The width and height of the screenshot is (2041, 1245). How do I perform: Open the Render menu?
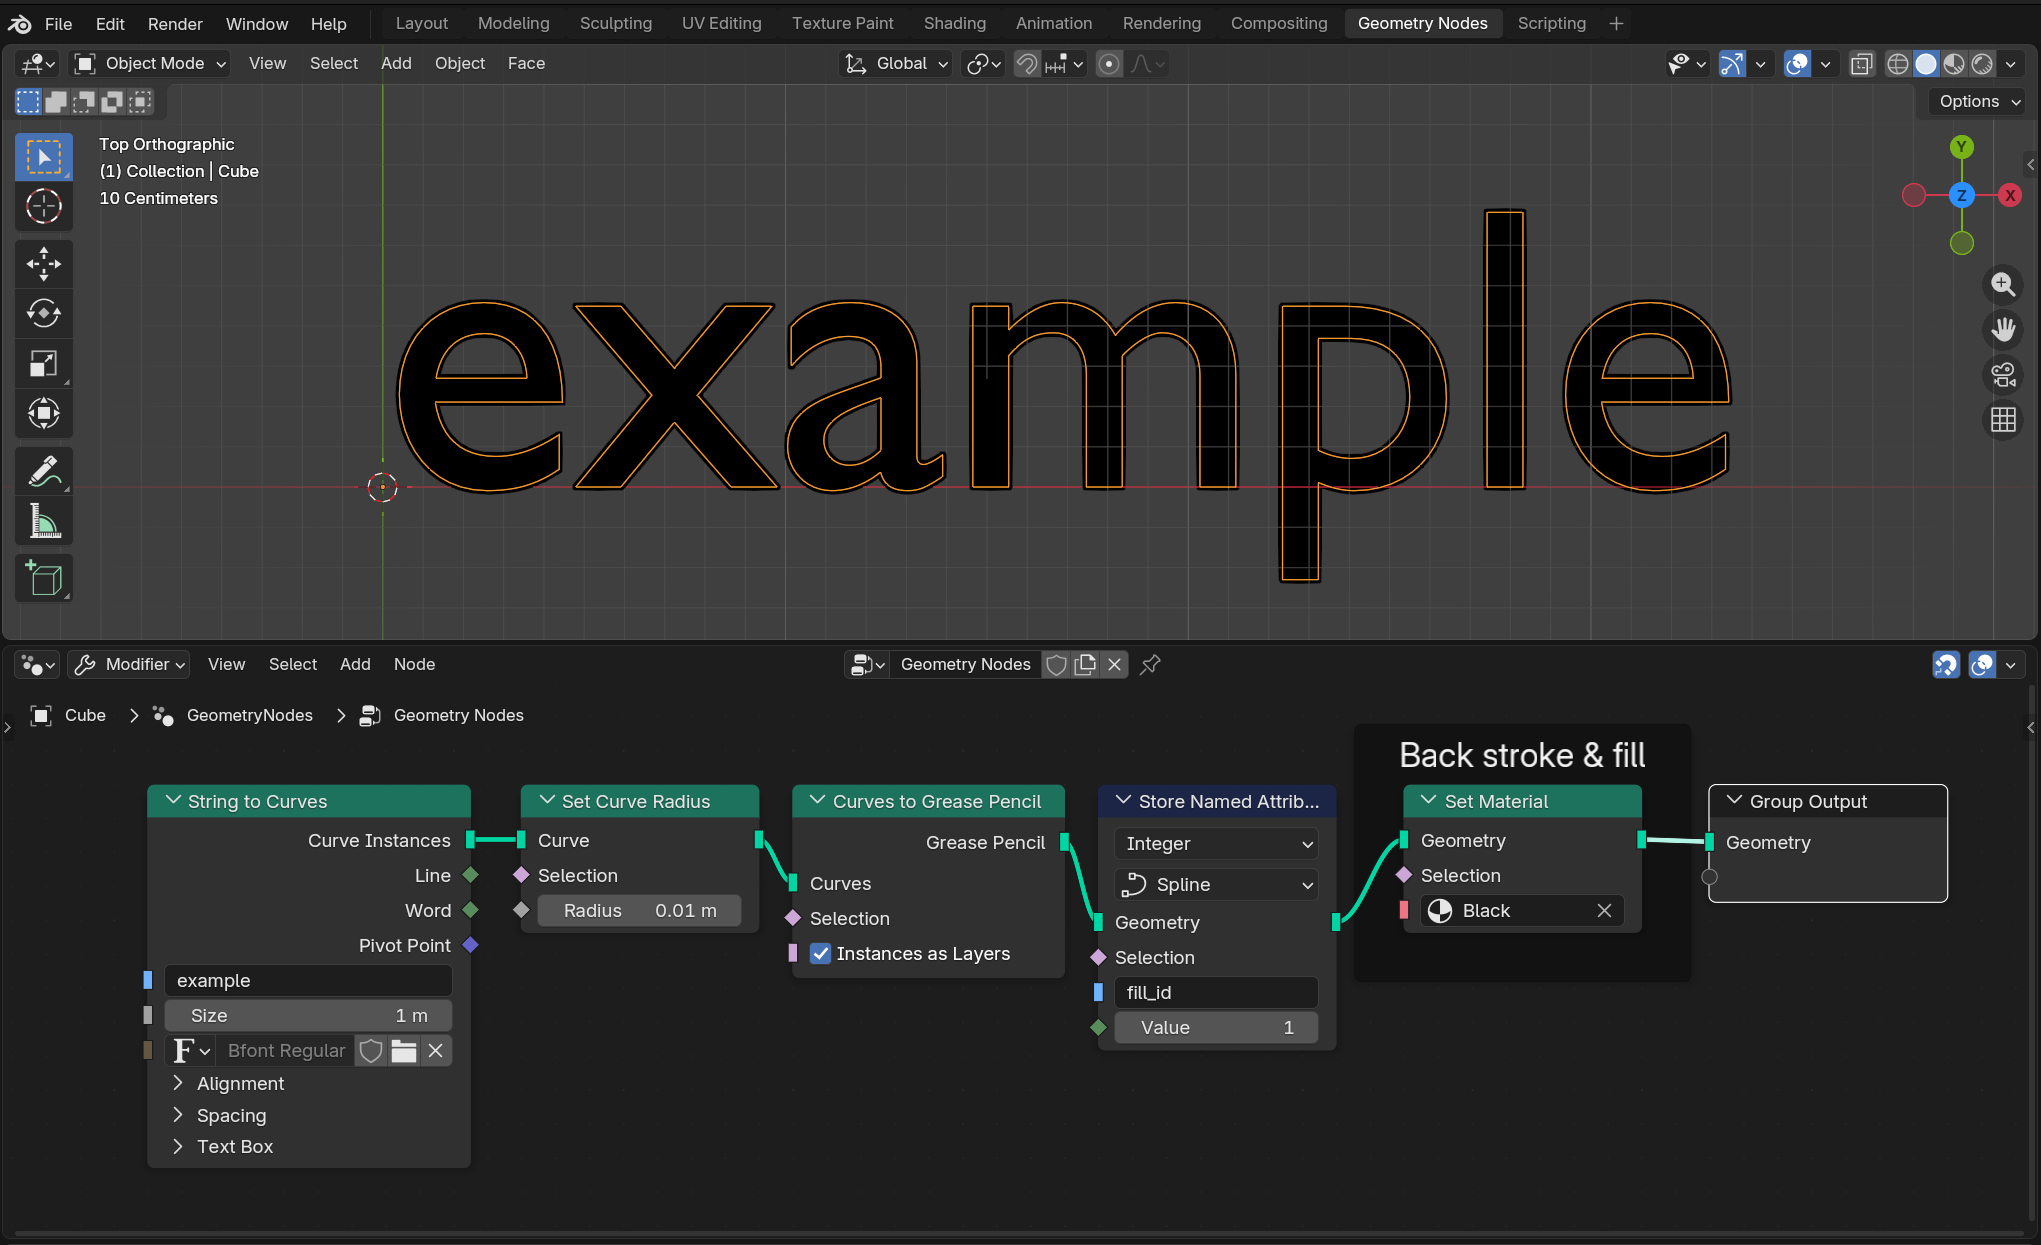(175, 23)
